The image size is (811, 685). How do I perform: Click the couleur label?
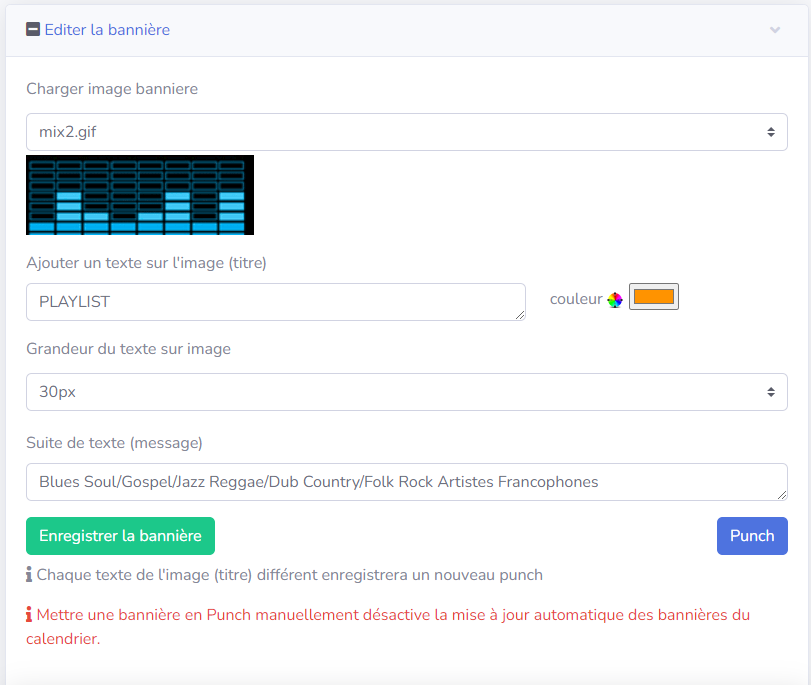(x=576, y=299)
